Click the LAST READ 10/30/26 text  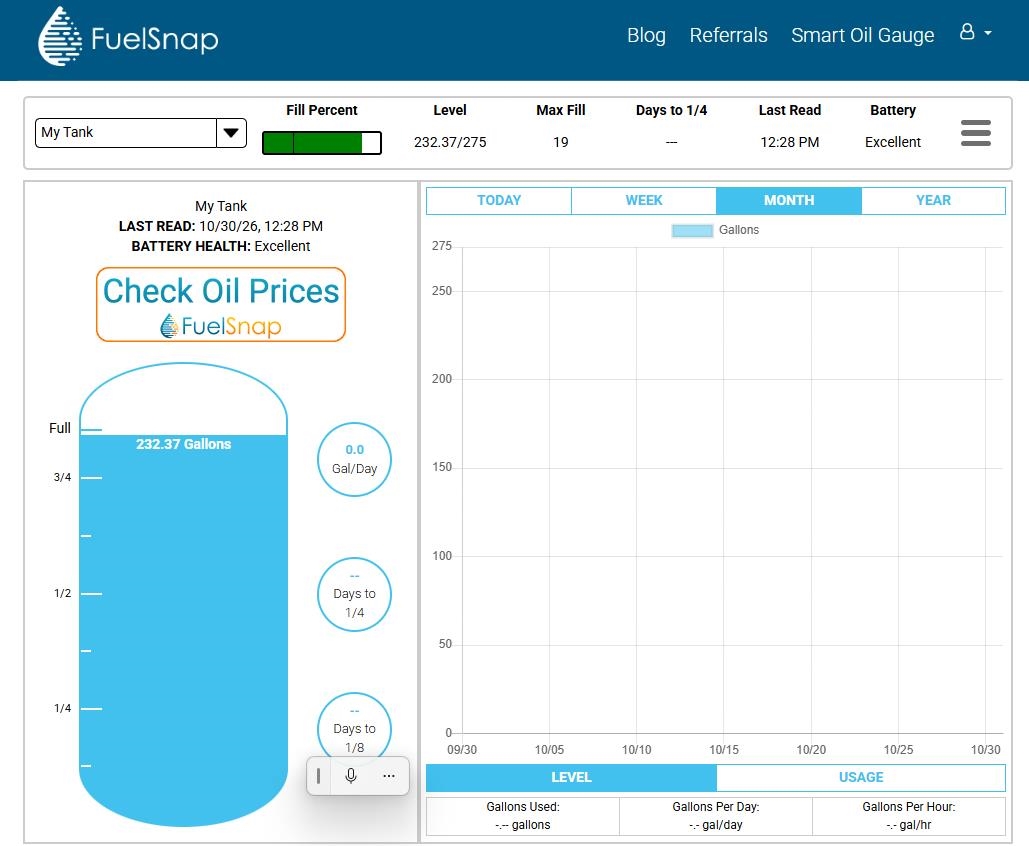(220, 226)
